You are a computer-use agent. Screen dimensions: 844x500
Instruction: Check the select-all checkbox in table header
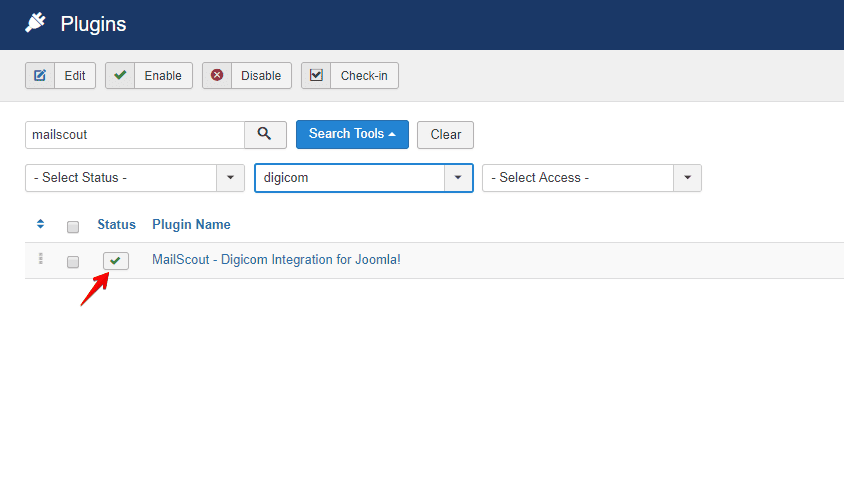click(73, 226)
